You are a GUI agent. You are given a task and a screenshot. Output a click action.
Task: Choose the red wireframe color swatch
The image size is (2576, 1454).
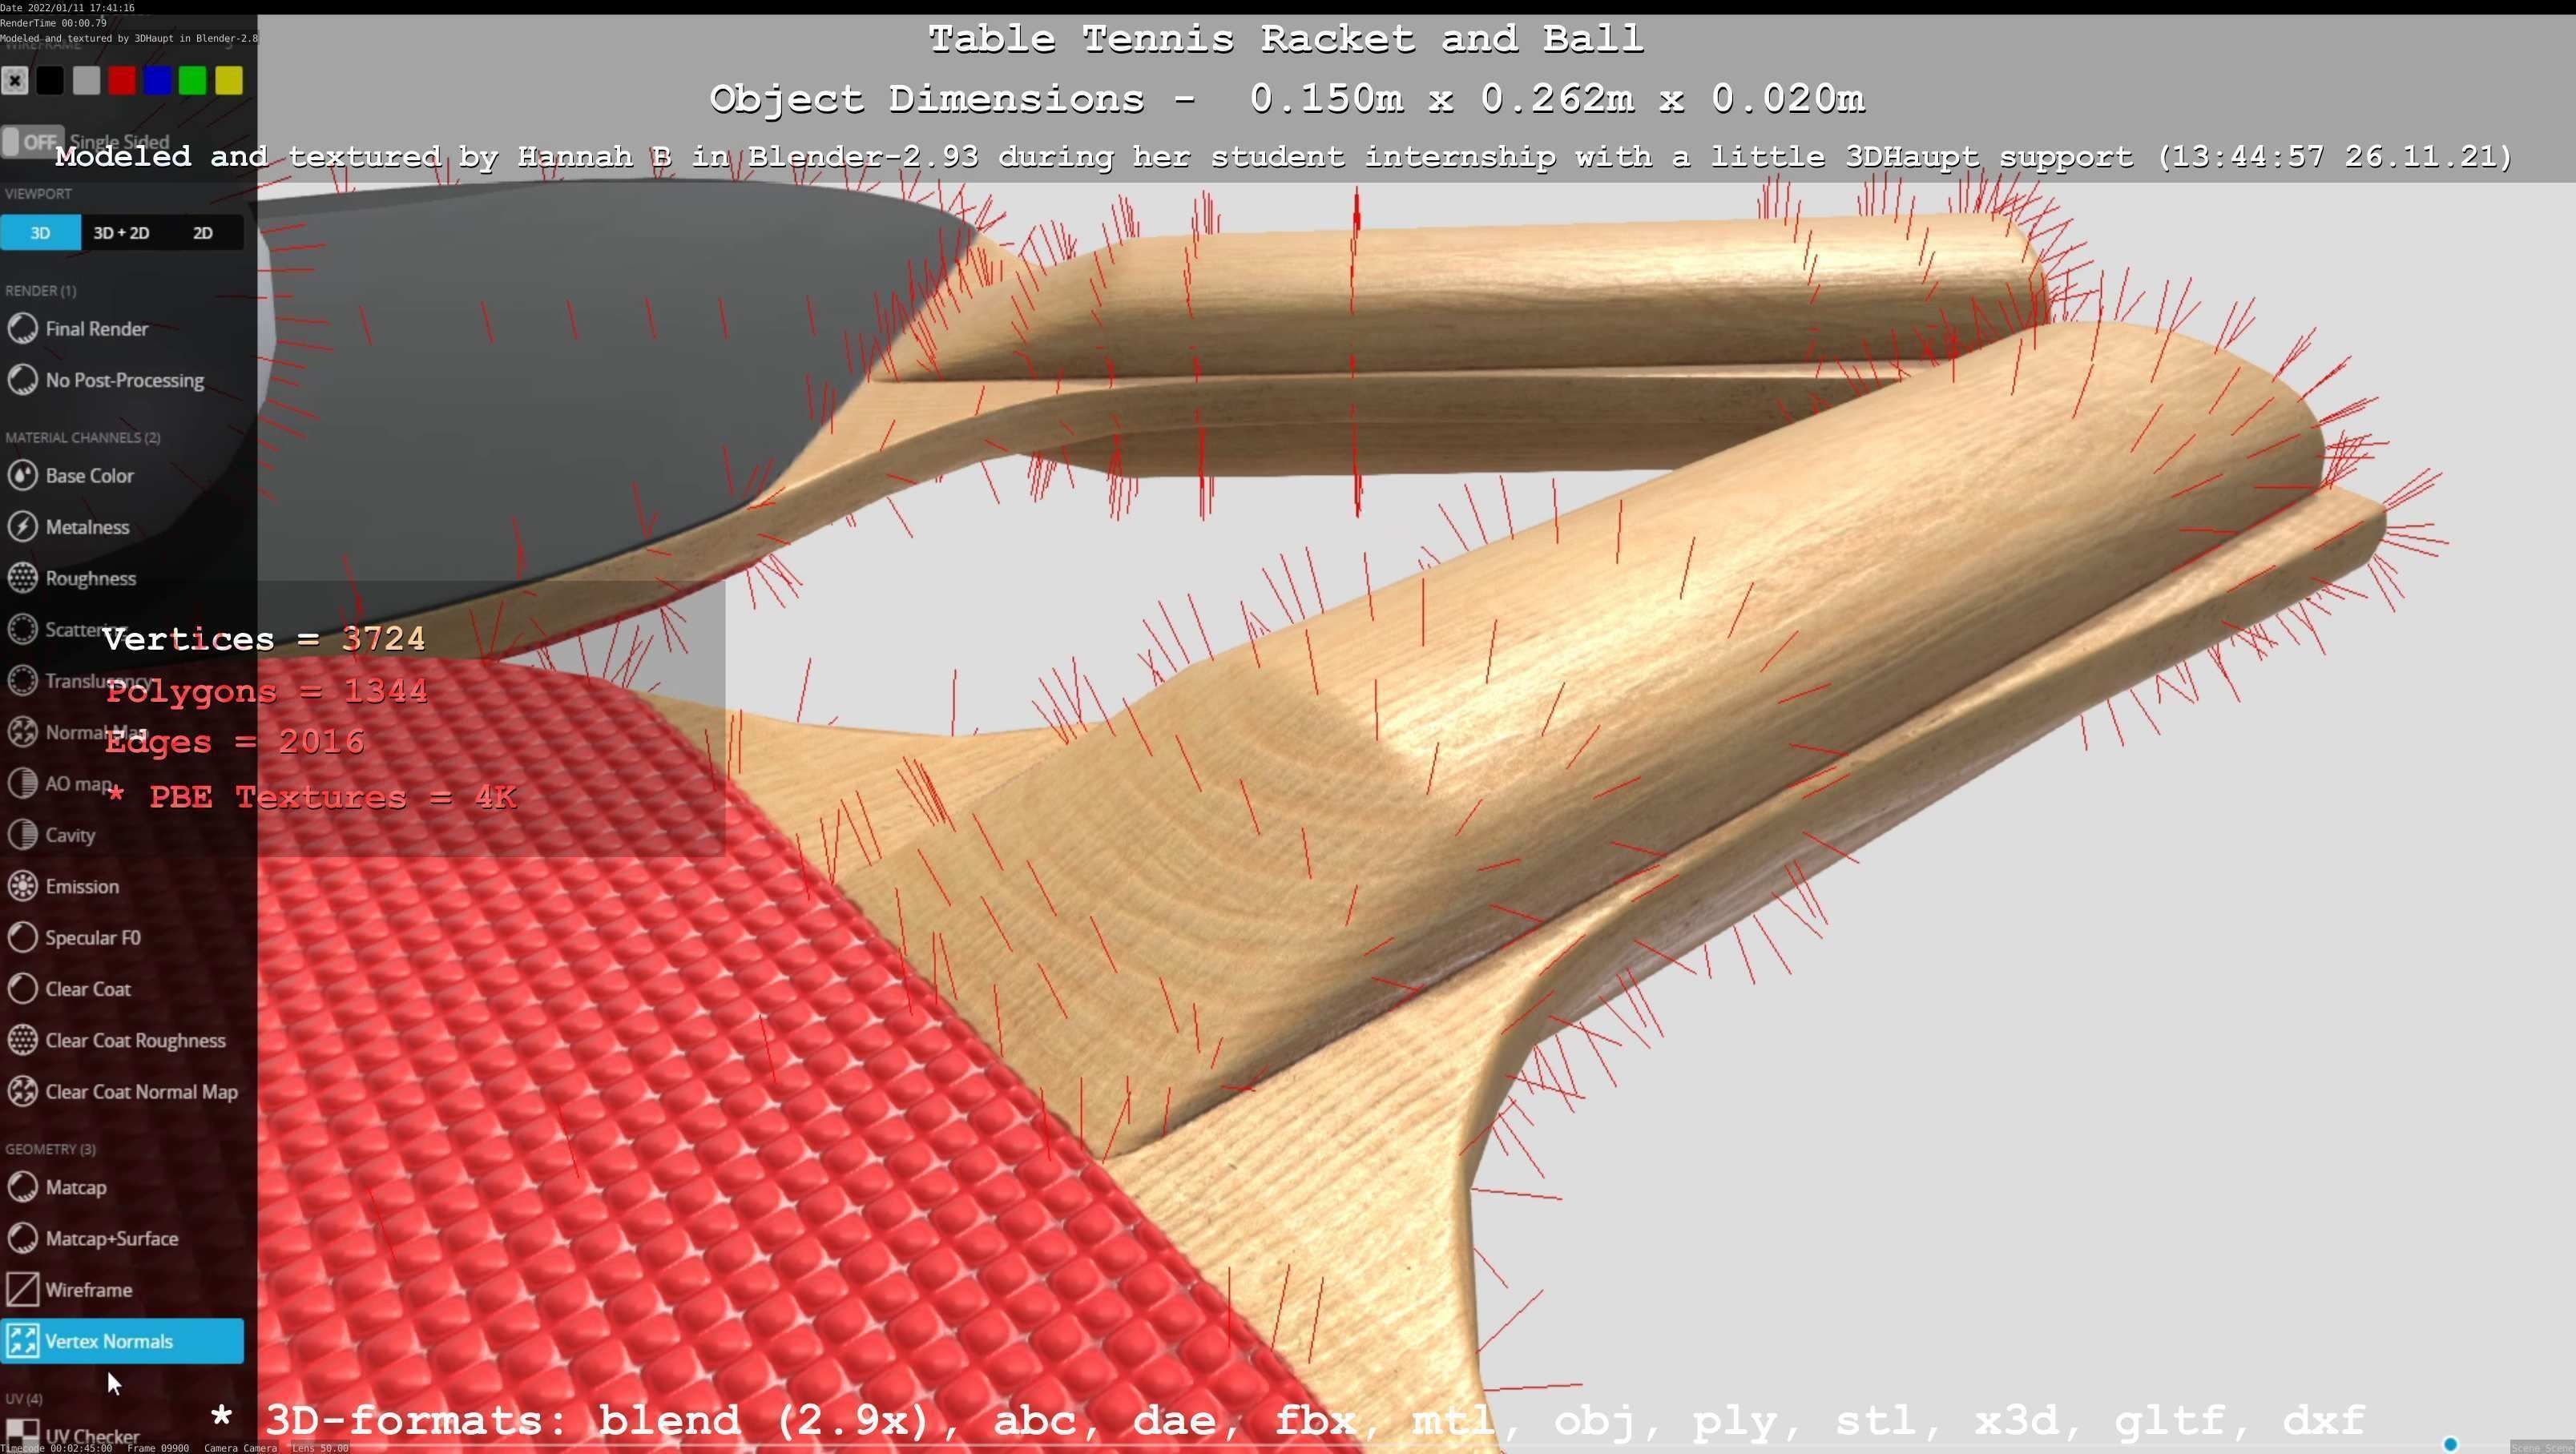122,81
